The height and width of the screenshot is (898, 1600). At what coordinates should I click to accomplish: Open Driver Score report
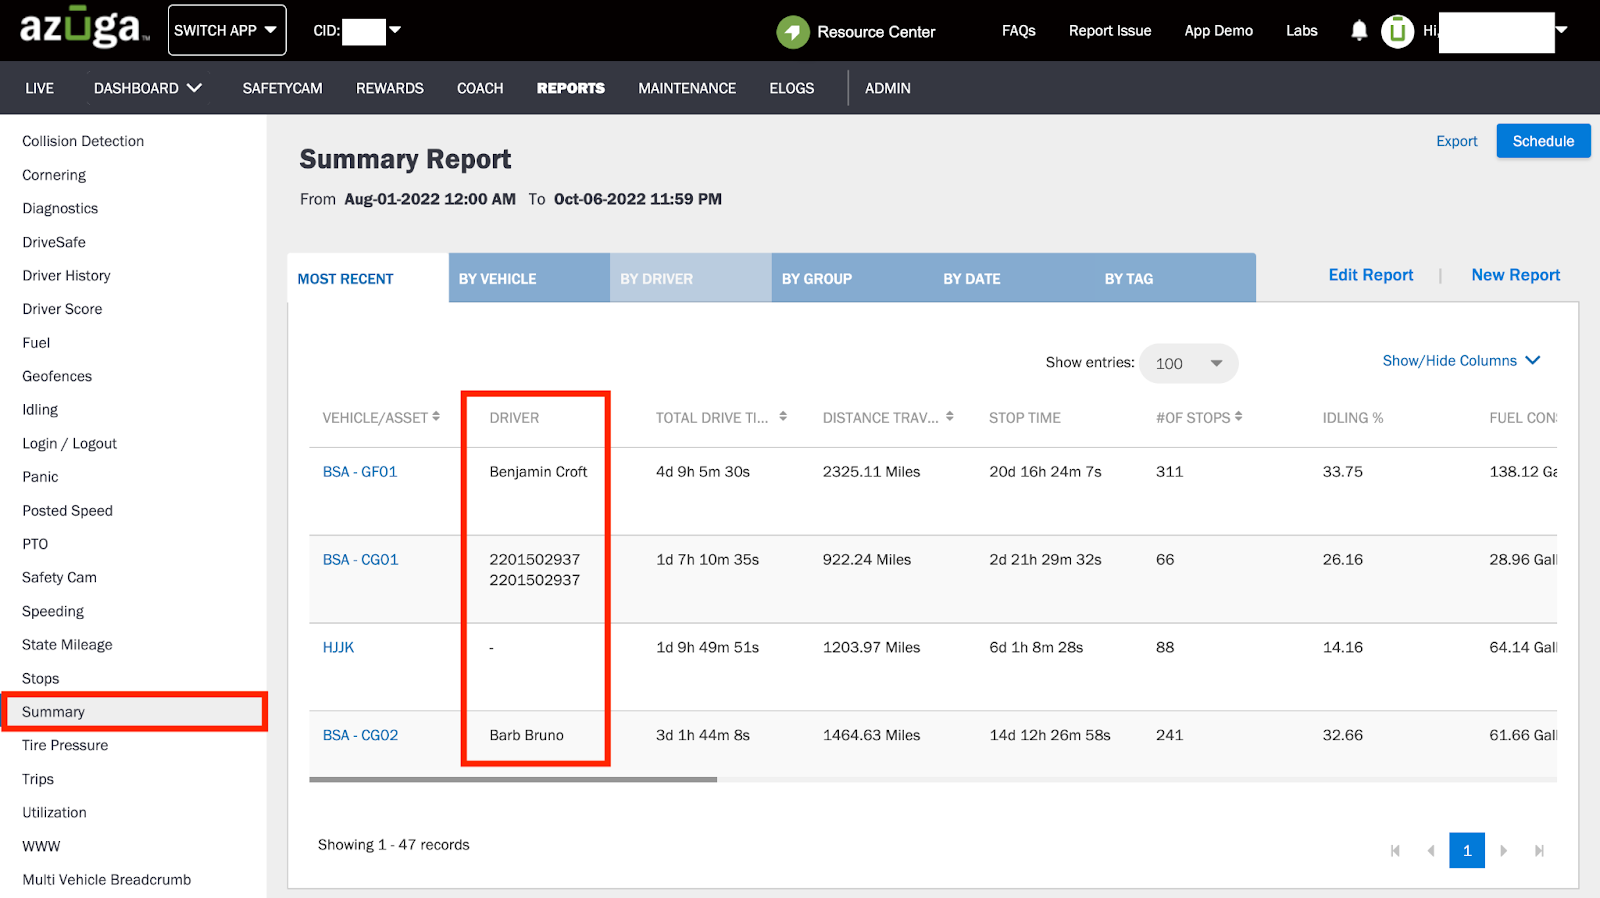62,309
